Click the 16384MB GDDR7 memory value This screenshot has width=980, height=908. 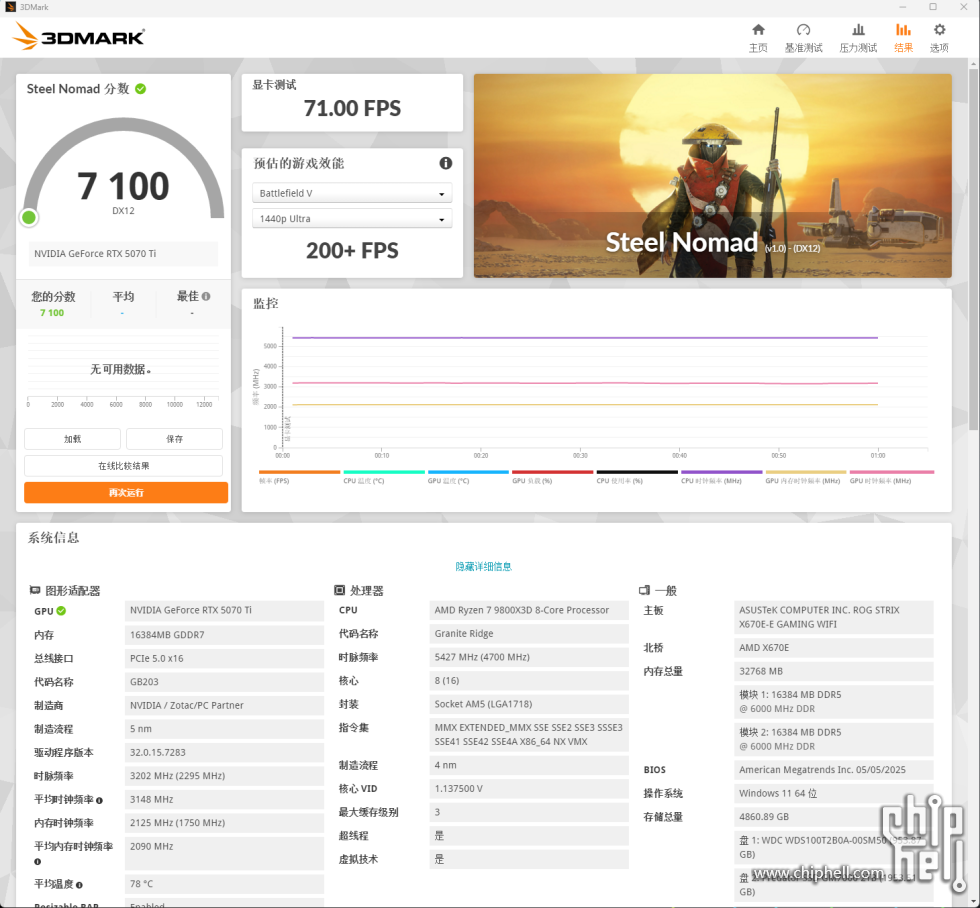point(224,635)
